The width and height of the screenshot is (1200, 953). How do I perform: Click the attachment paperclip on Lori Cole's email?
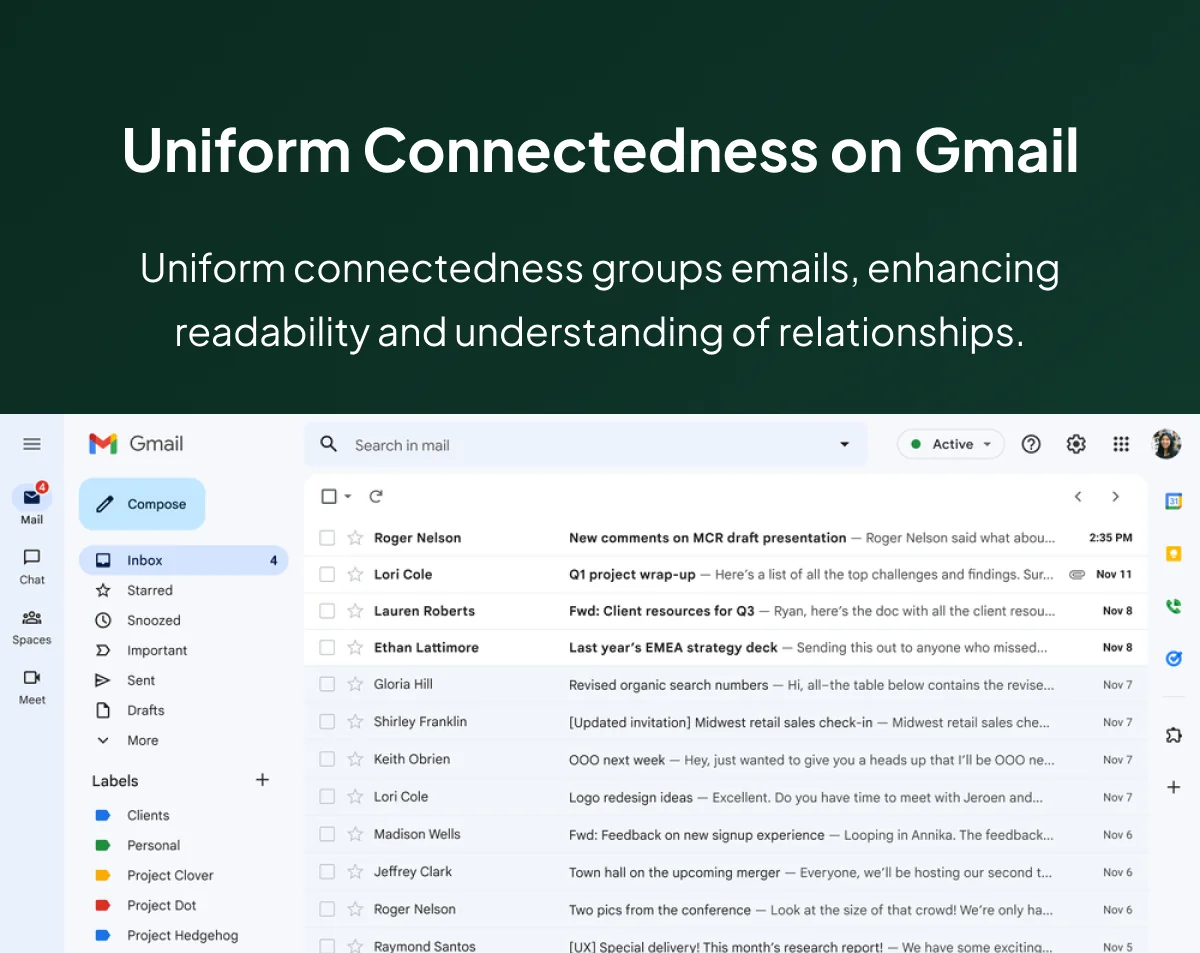(x=1076, y=575)
